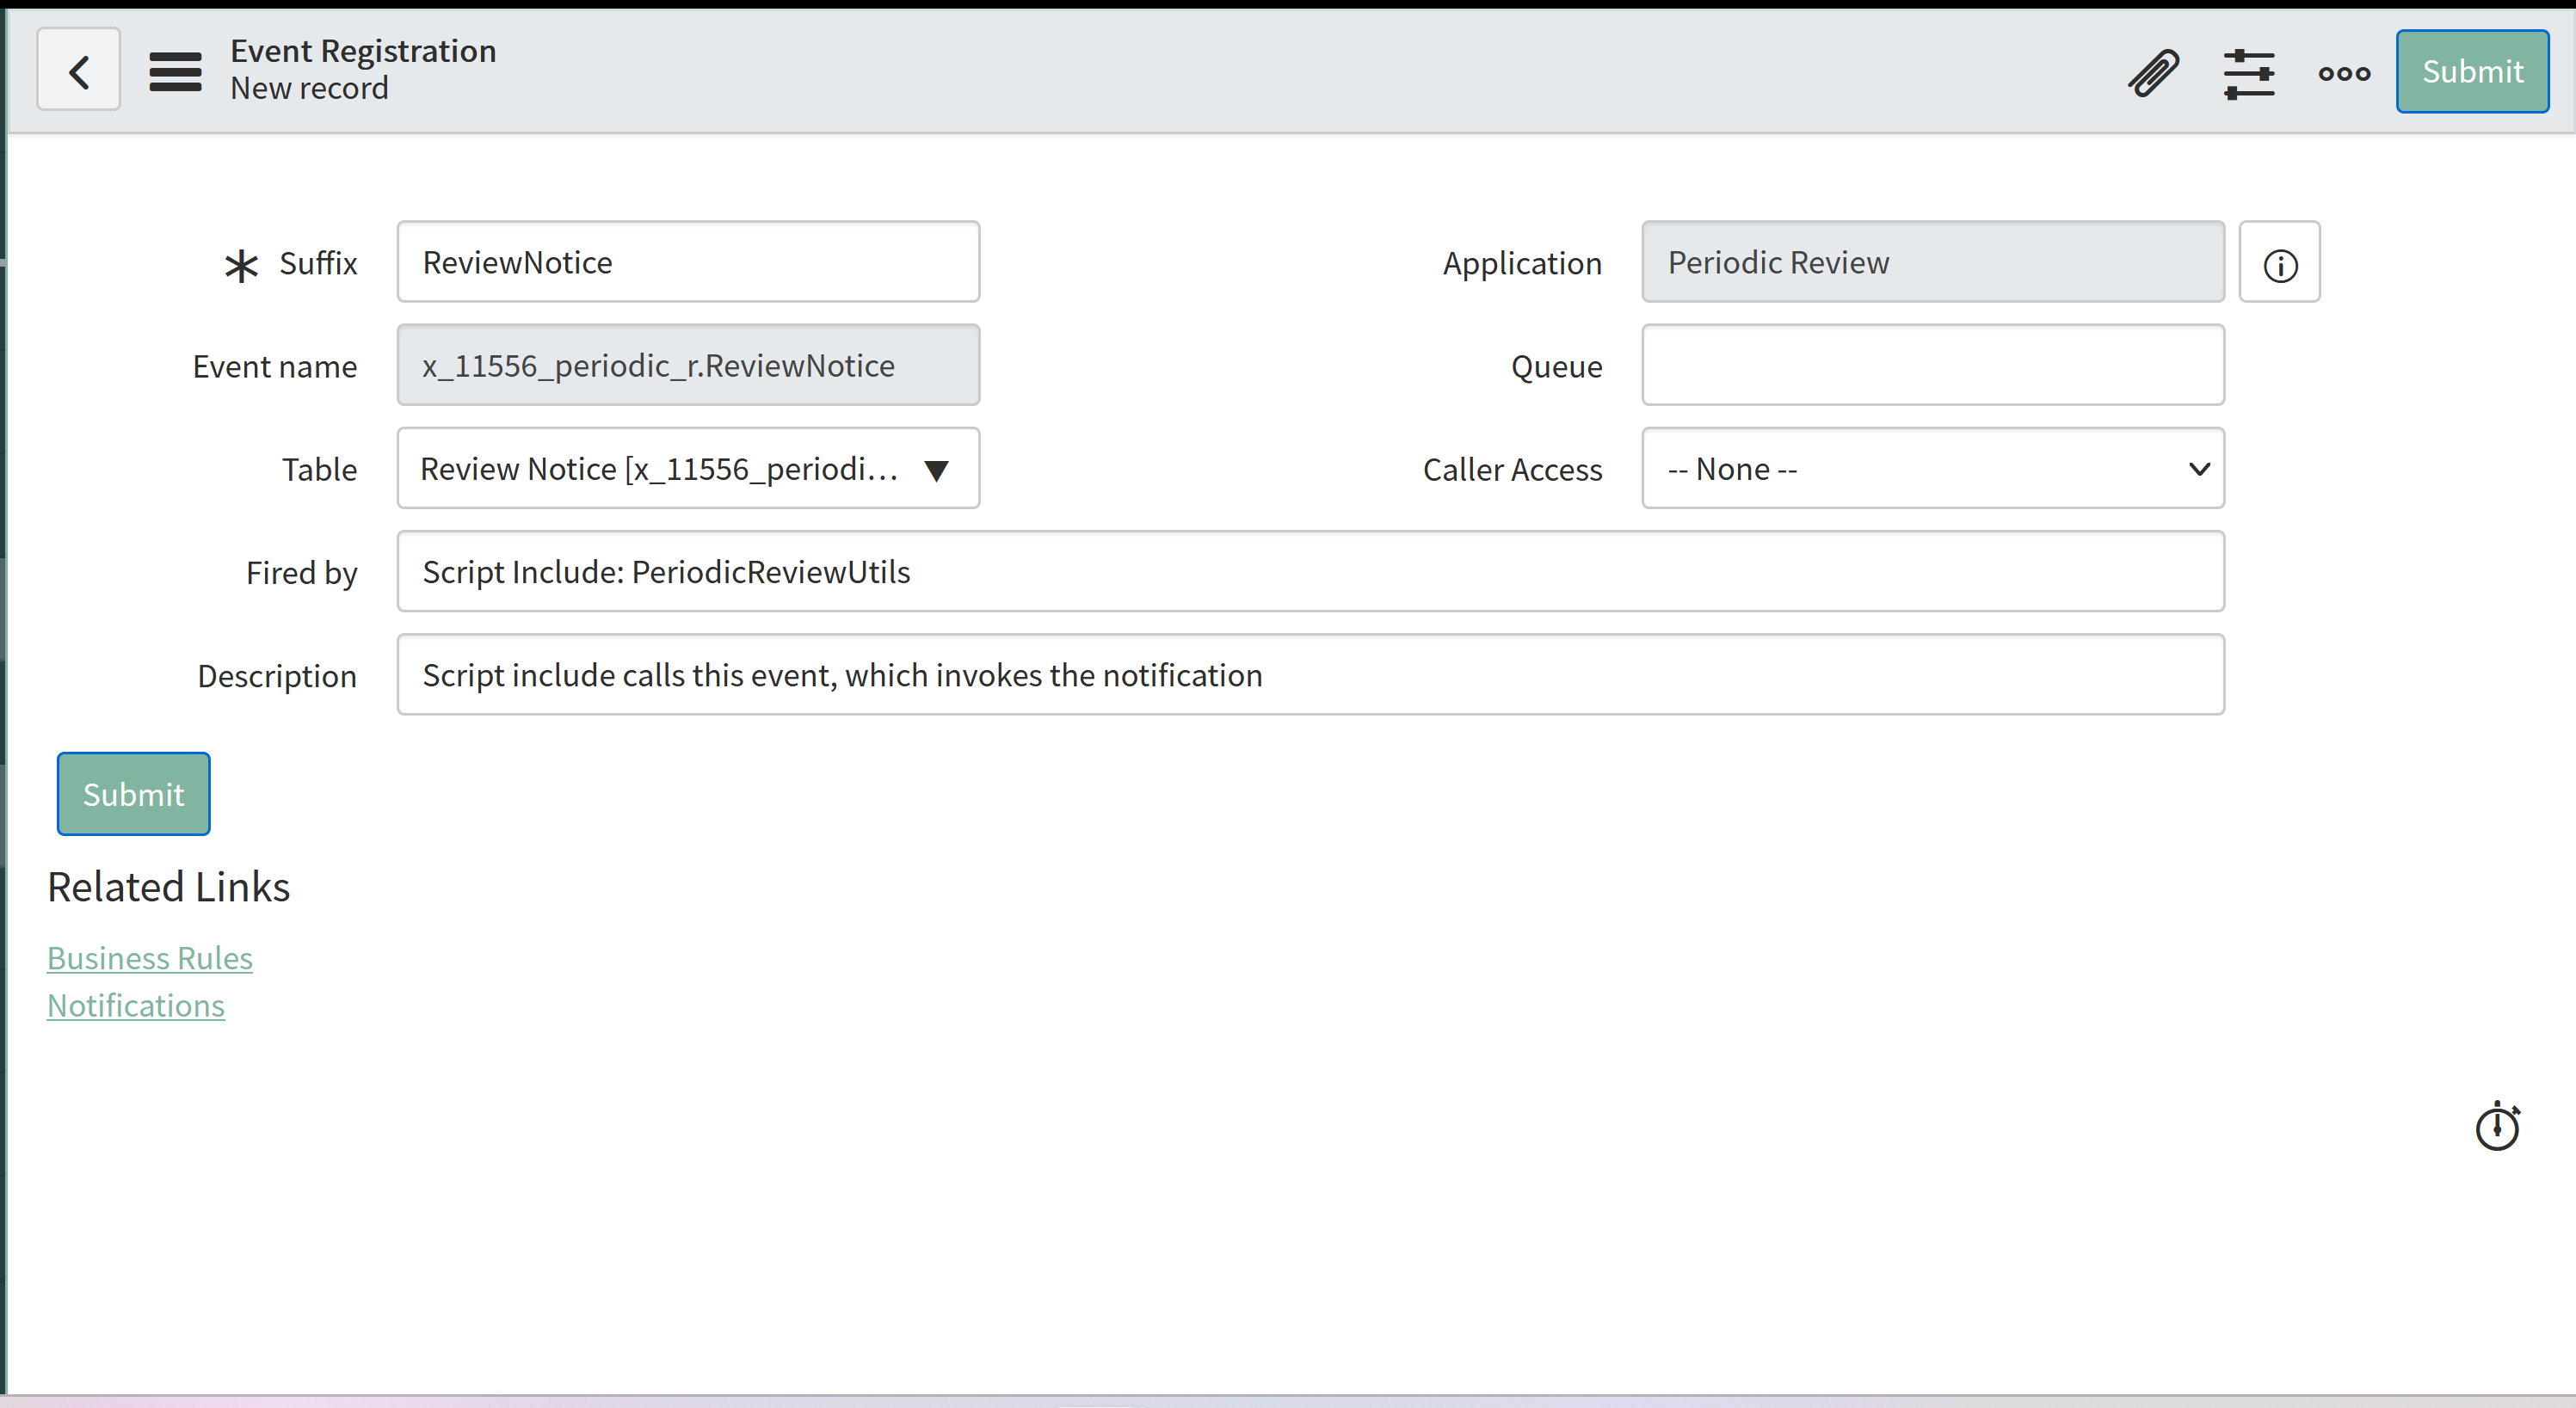The image size is (2576, 1408).
Task: Click into the Suffix field
Action: point(688,263)
